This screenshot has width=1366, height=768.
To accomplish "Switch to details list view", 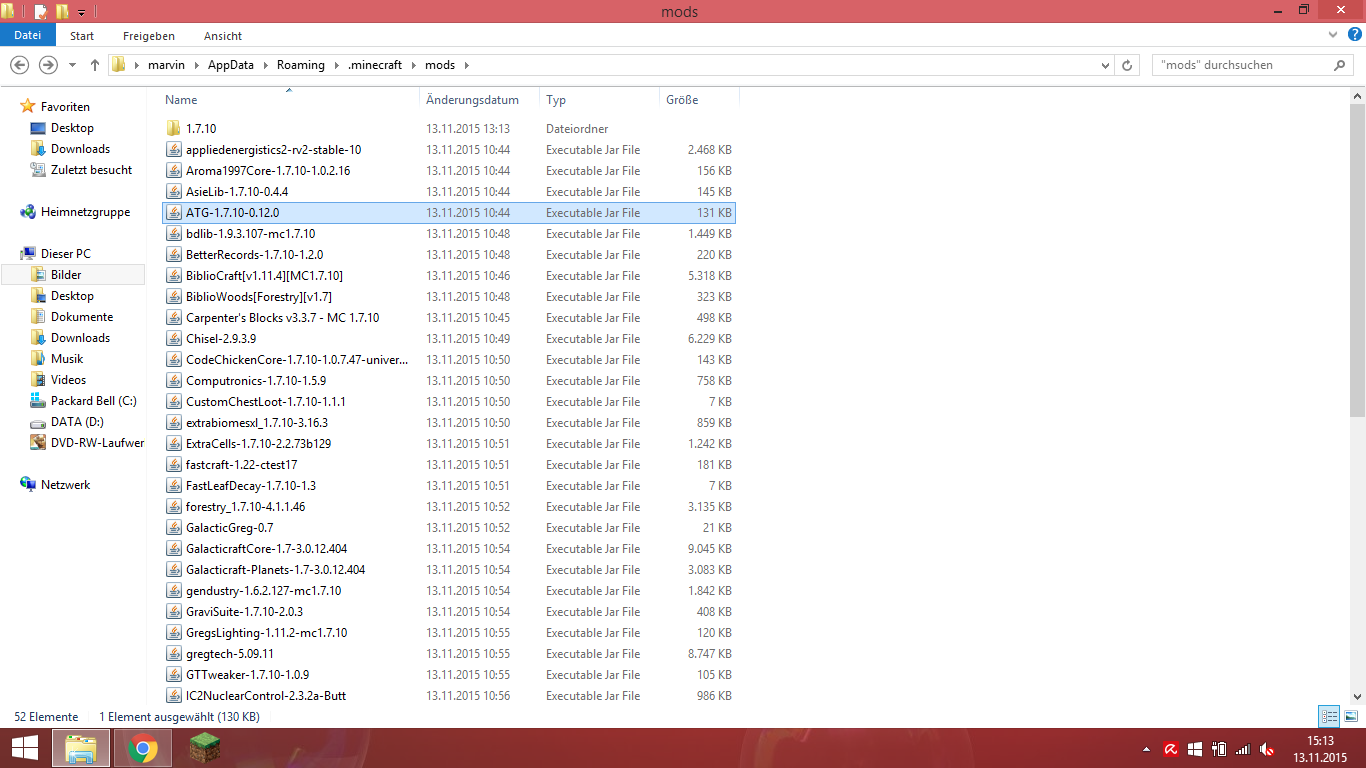I will click(x=1329, y=716).
